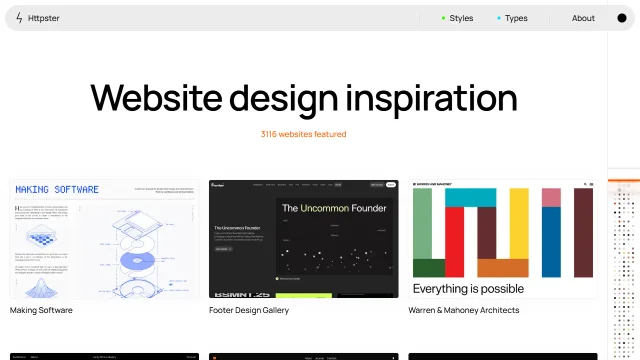
Task: Go to the About page
Action: coord(583,18)
